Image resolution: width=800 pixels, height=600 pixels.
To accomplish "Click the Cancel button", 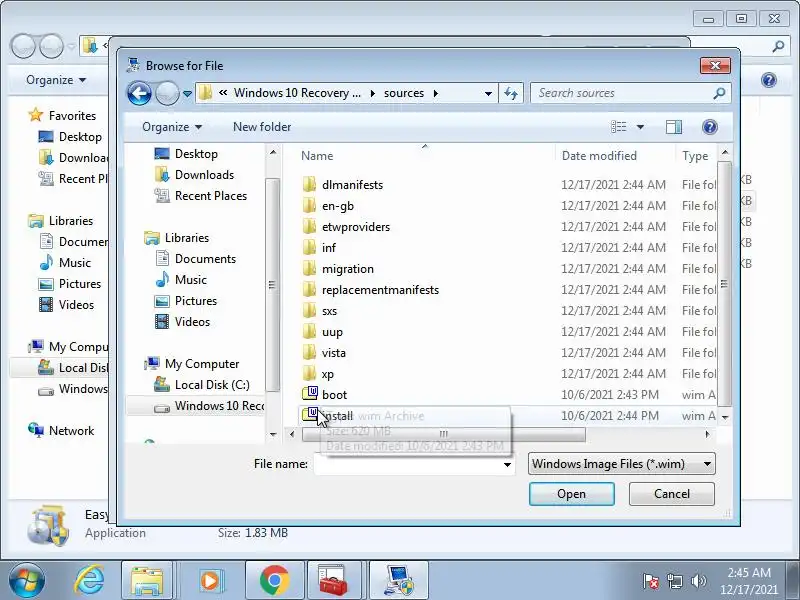I will 671,494.
